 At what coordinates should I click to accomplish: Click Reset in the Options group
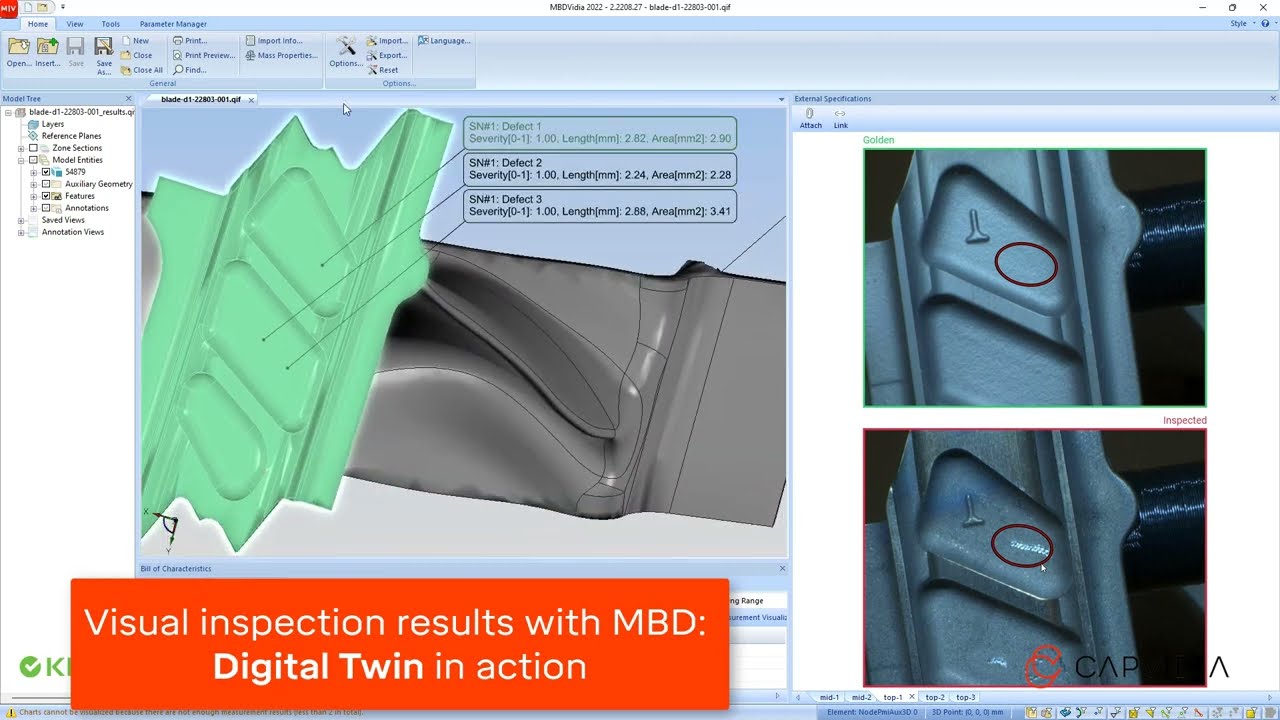click(x=383, y=70)
